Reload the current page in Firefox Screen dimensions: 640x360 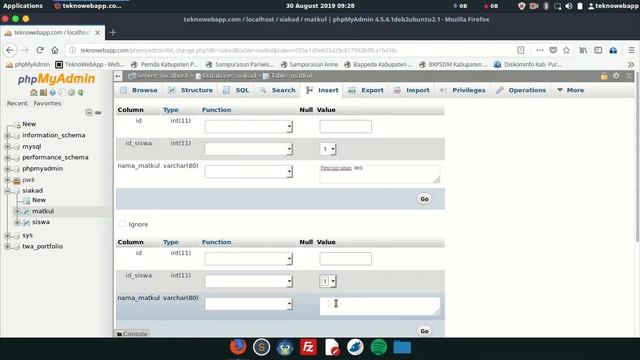pos(40,50)
